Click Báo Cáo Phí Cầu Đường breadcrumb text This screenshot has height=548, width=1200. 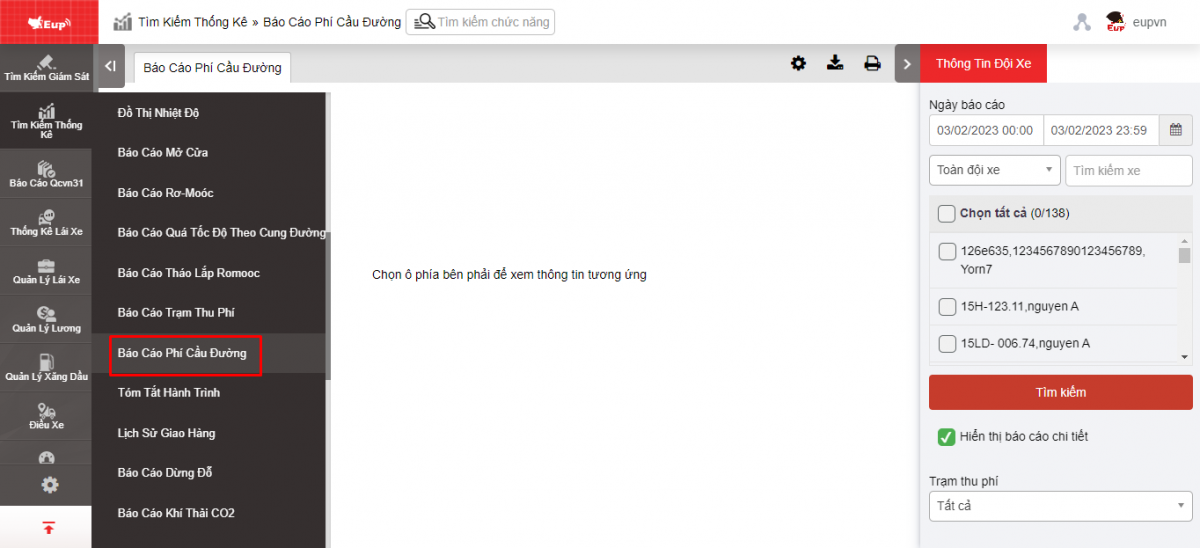click(x=332, y=21)
